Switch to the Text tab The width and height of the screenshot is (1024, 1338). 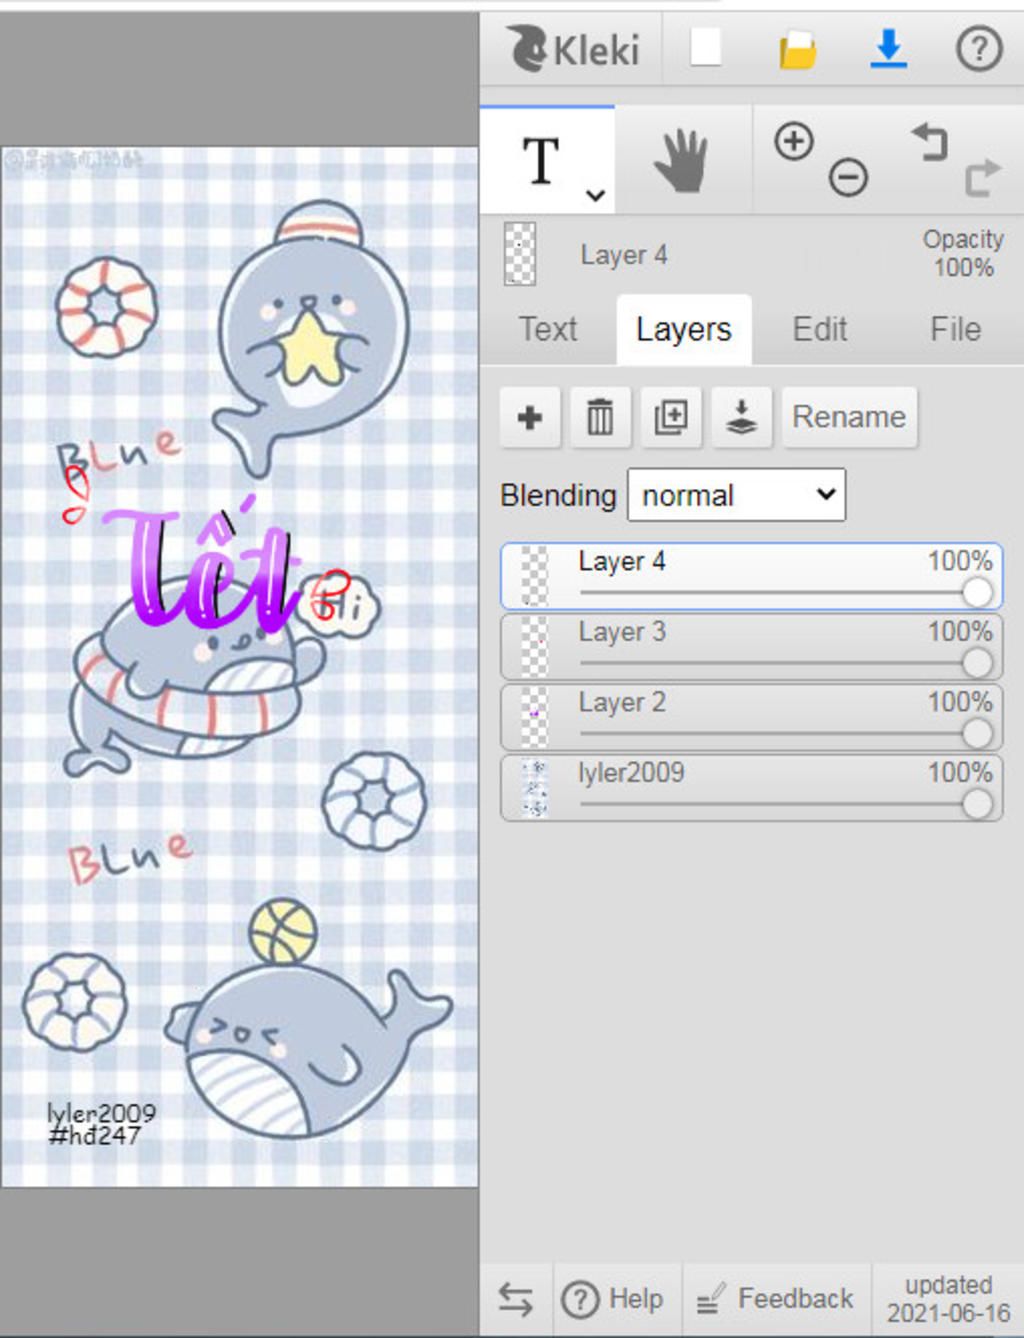[548, 329]
